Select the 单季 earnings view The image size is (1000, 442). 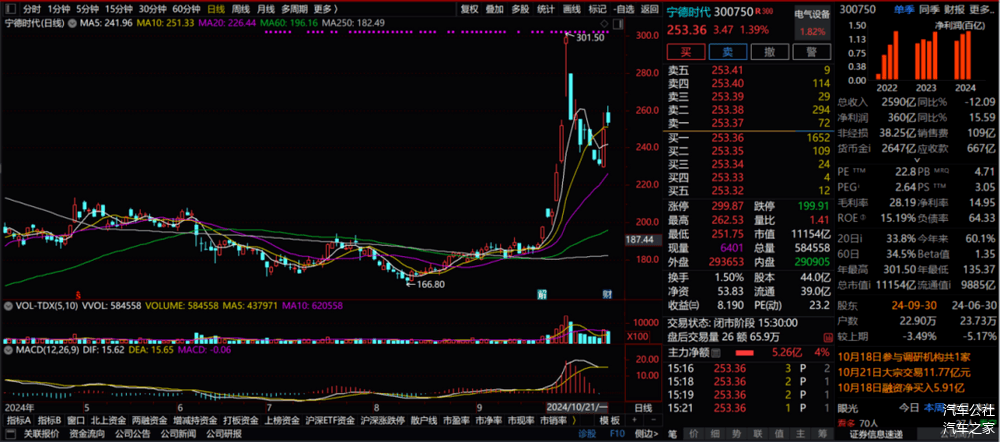tap(903, 10)
